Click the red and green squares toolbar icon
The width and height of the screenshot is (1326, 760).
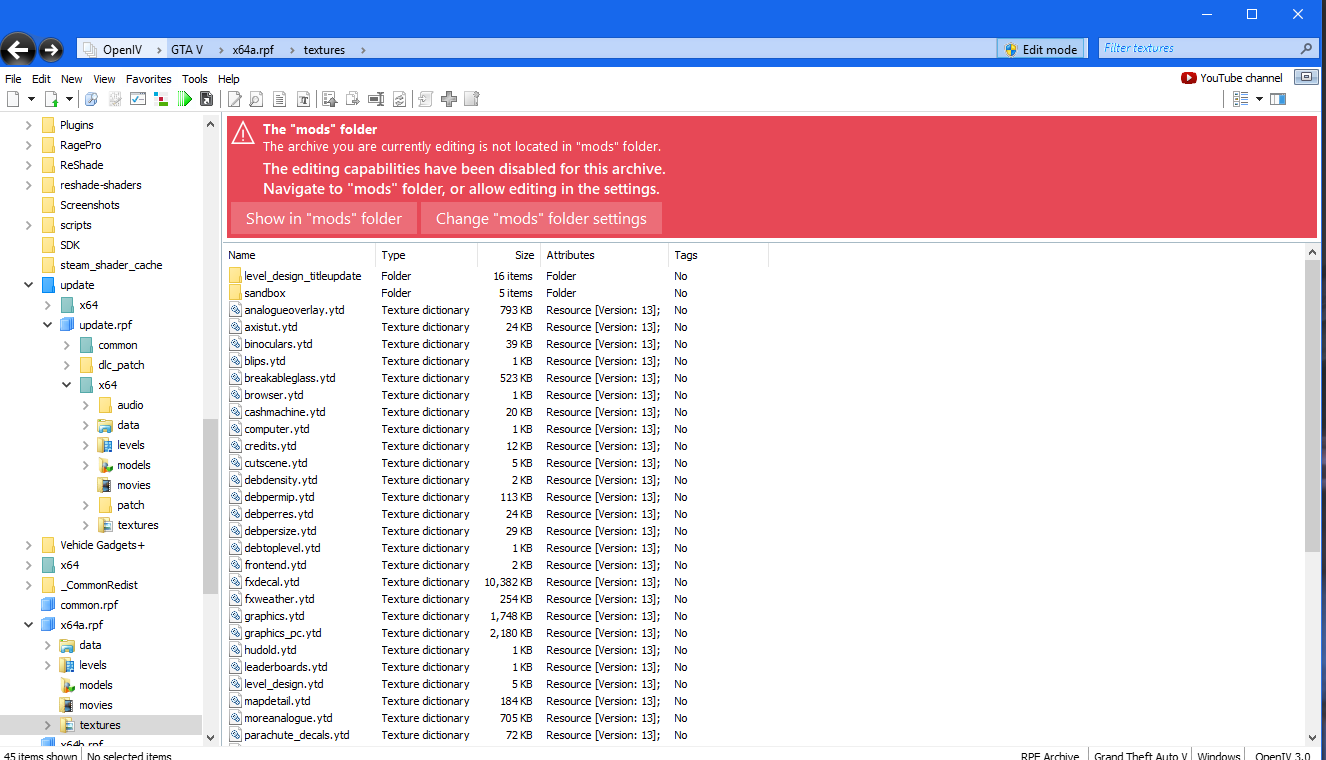pos(161,99)
